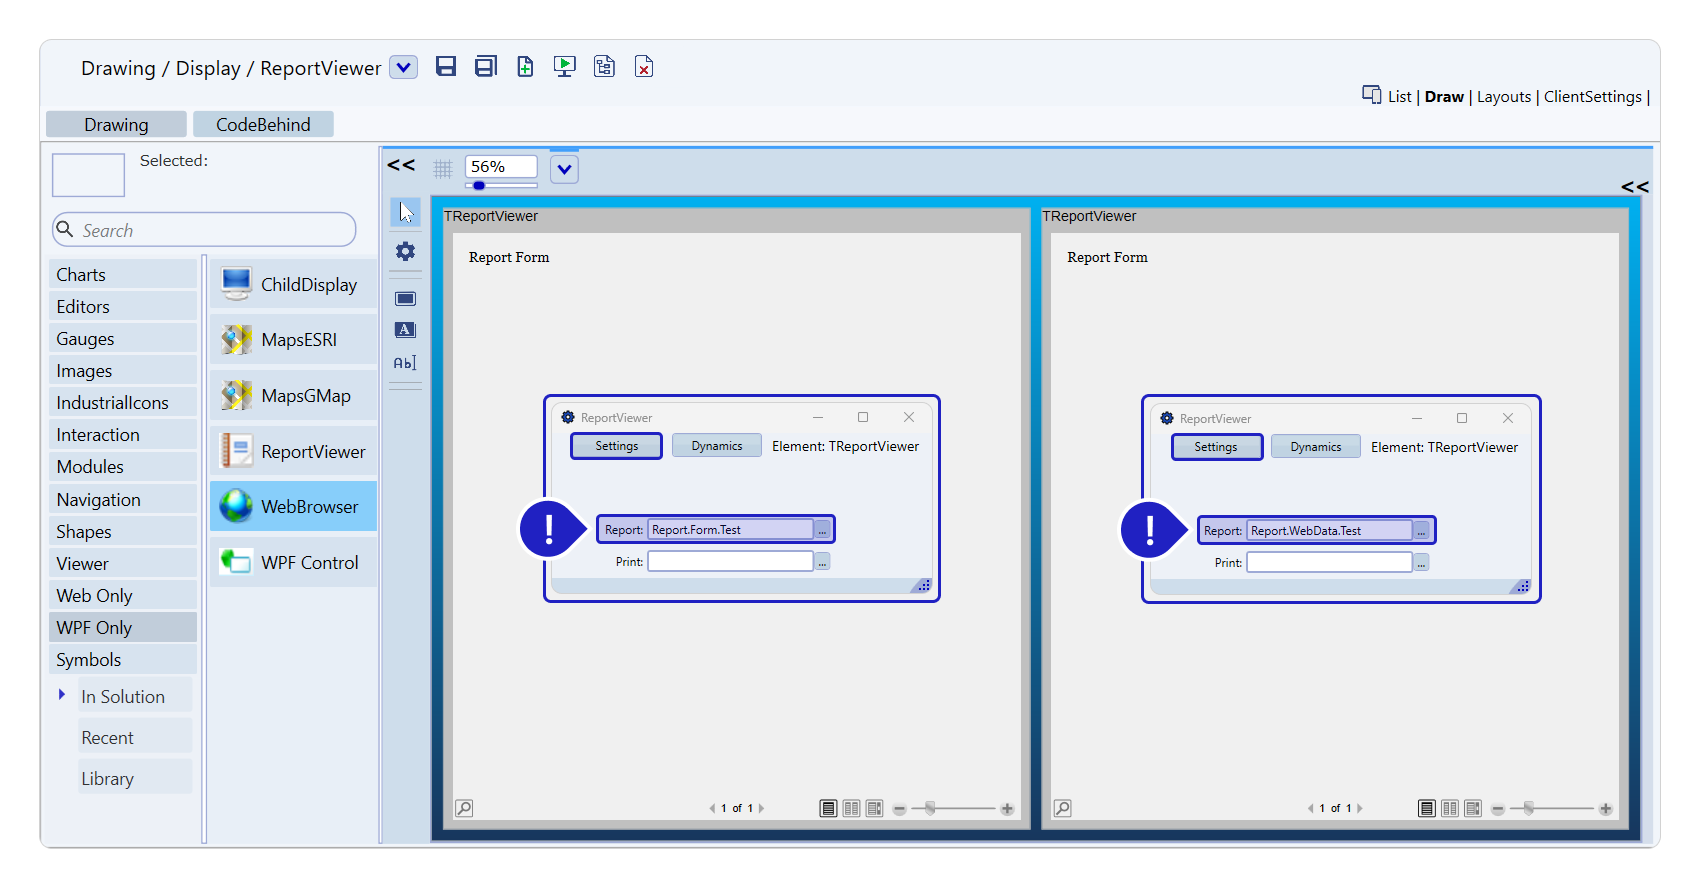
Task: Expand the In Solution tree item
Action: click(x=62, y=695)
